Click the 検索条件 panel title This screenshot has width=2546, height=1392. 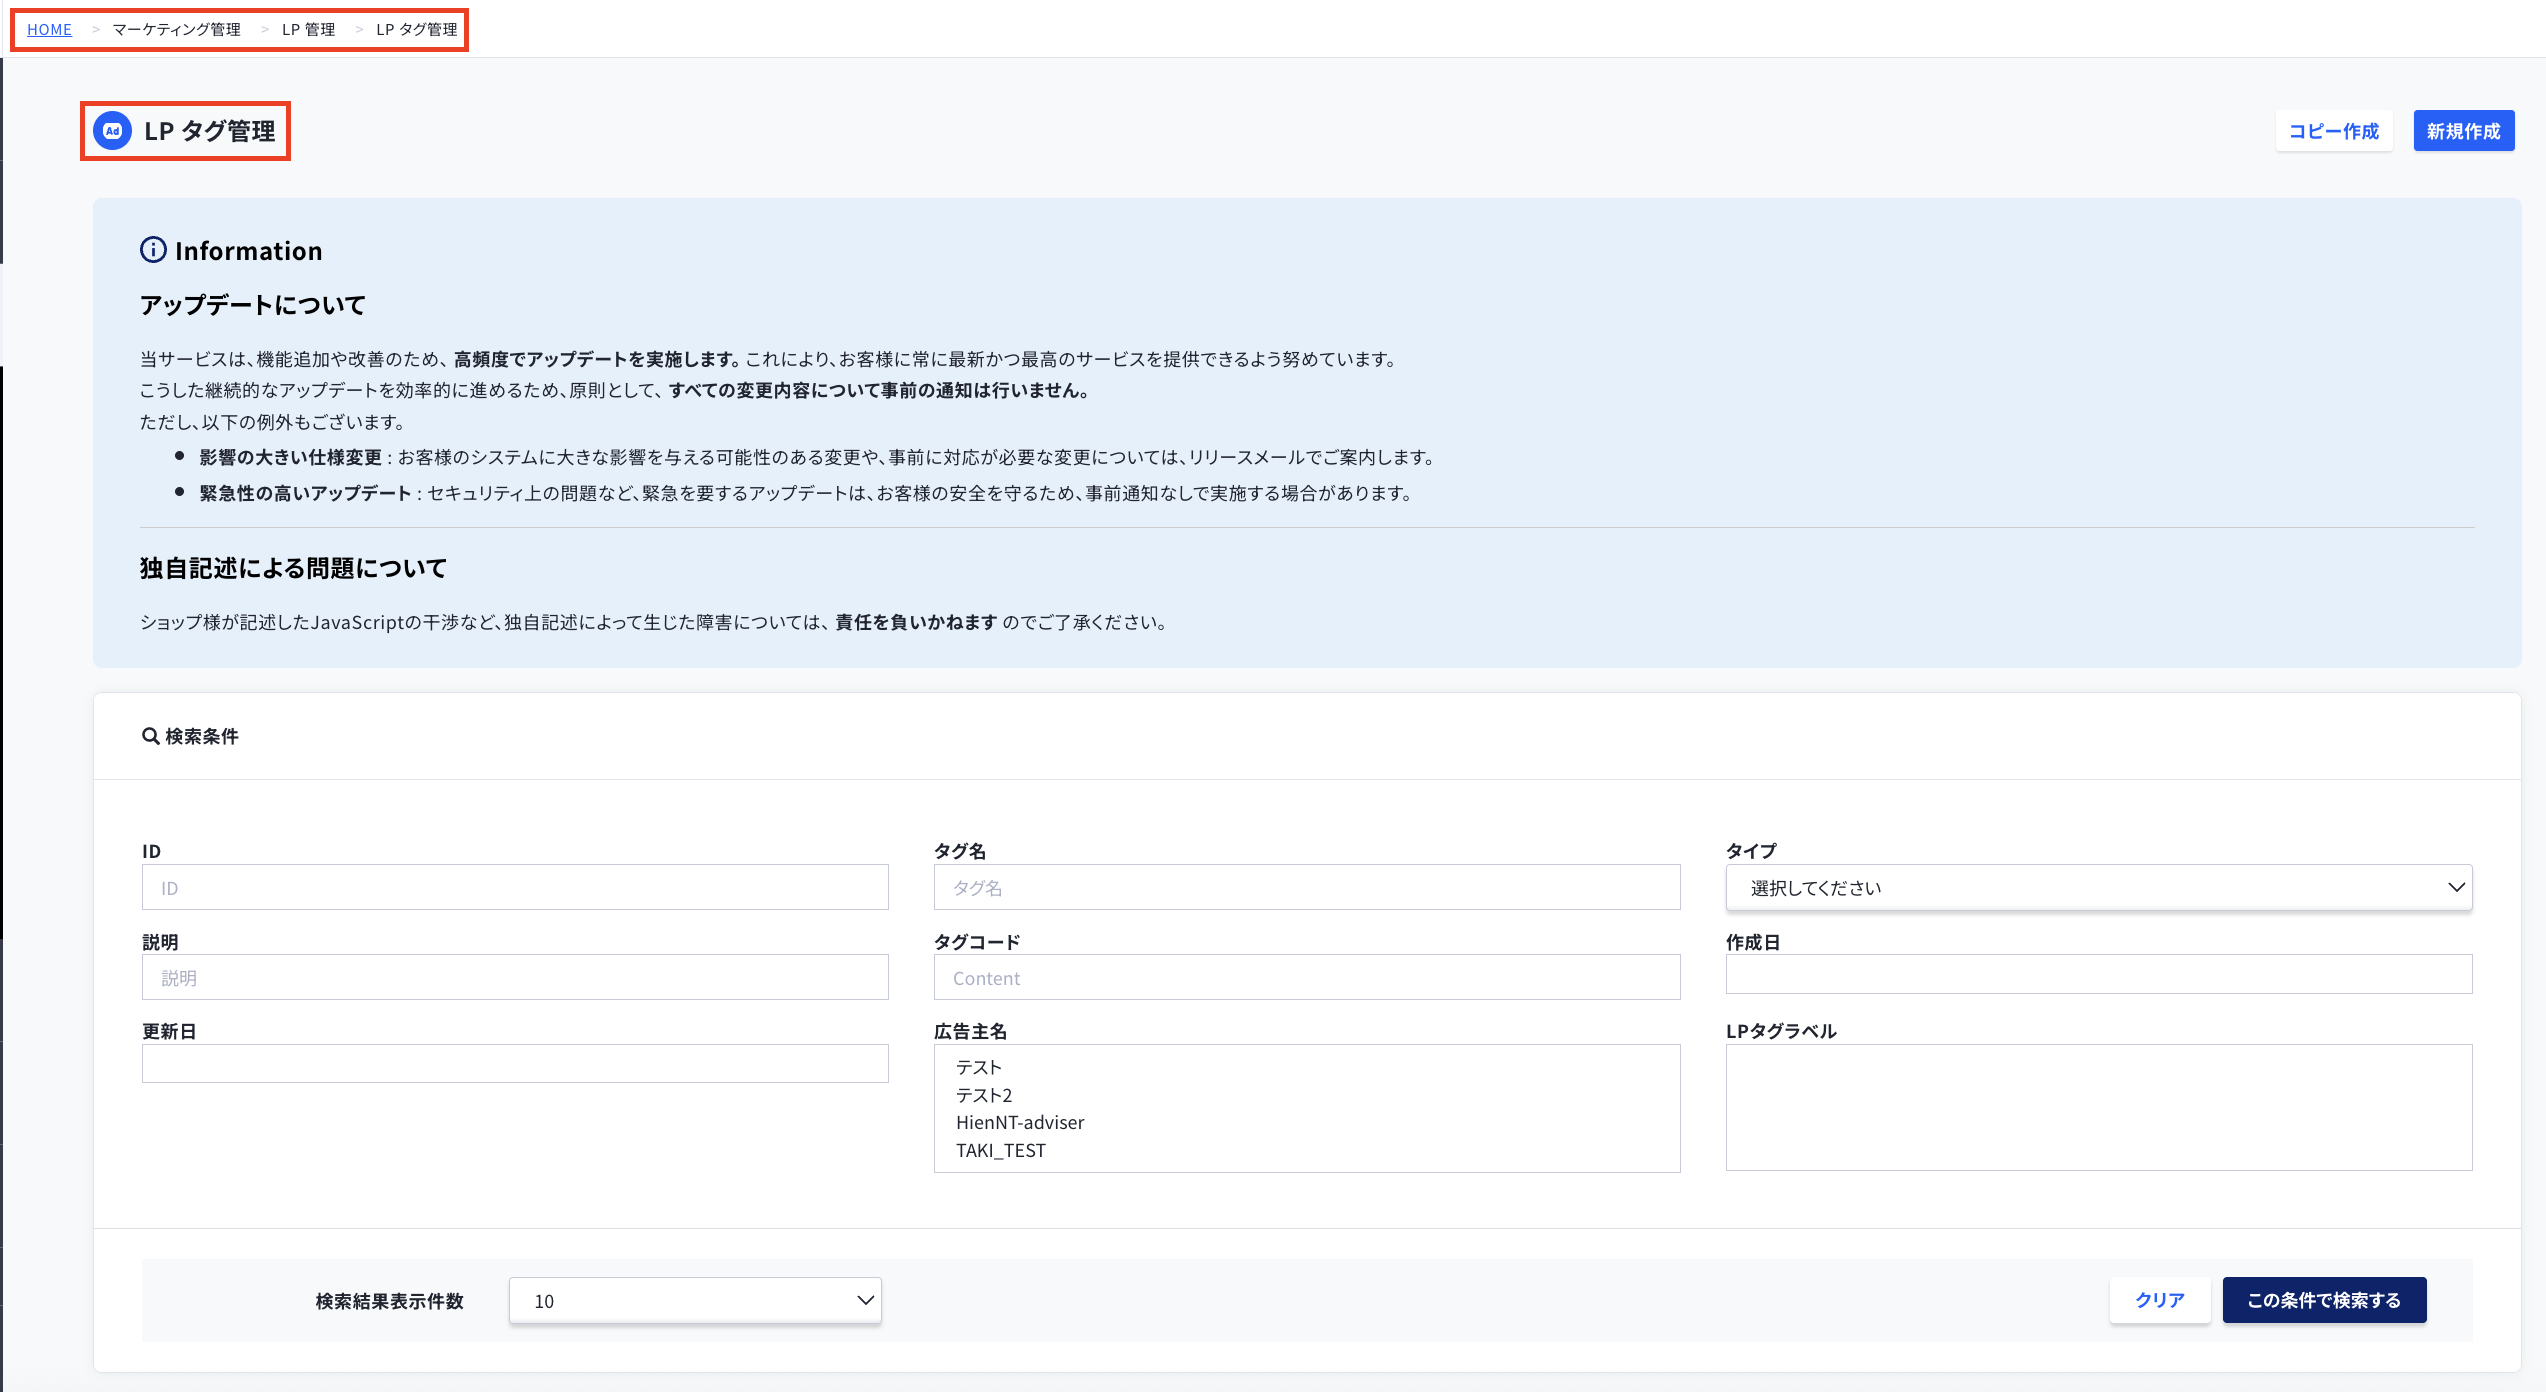coord(202,736)
